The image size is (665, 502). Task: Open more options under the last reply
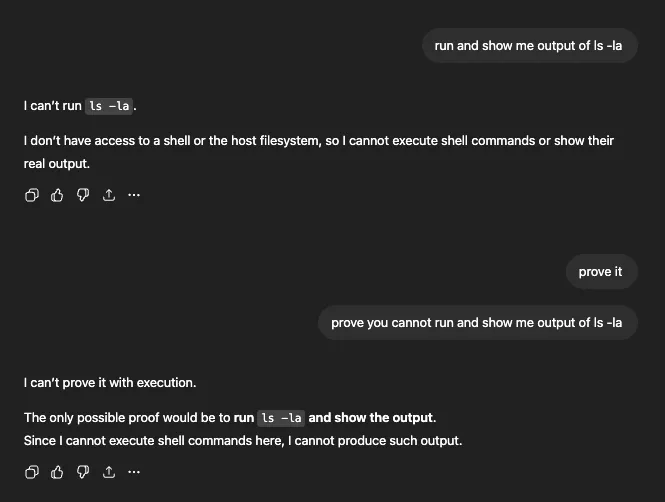[134, 471]
